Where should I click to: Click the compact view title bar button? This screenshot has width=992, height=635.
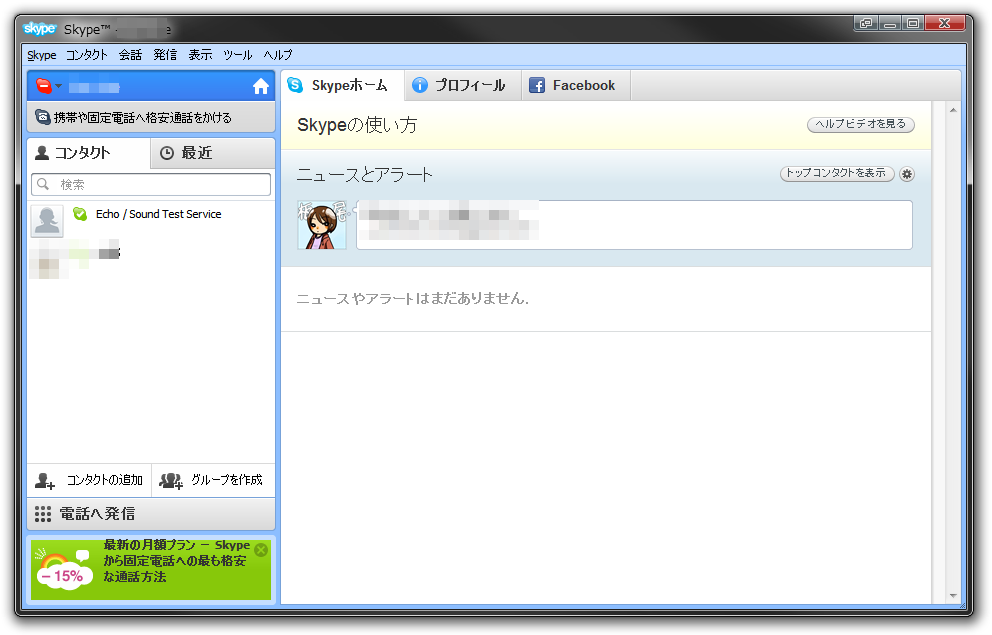point(865,23)
